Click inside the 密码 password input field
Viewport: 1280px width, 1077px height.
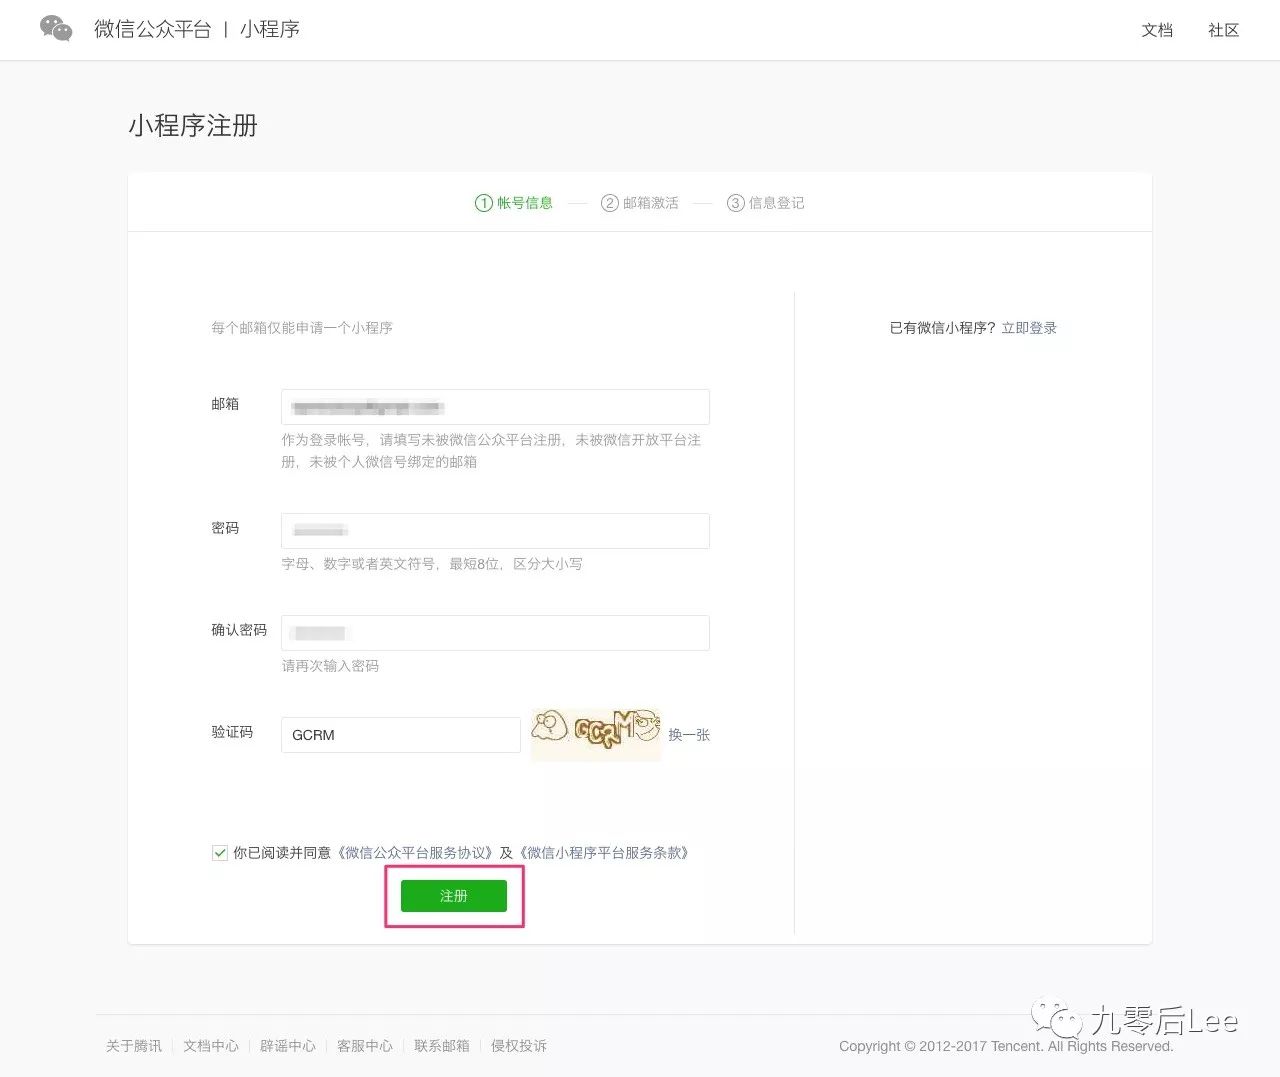pos(494,530)
